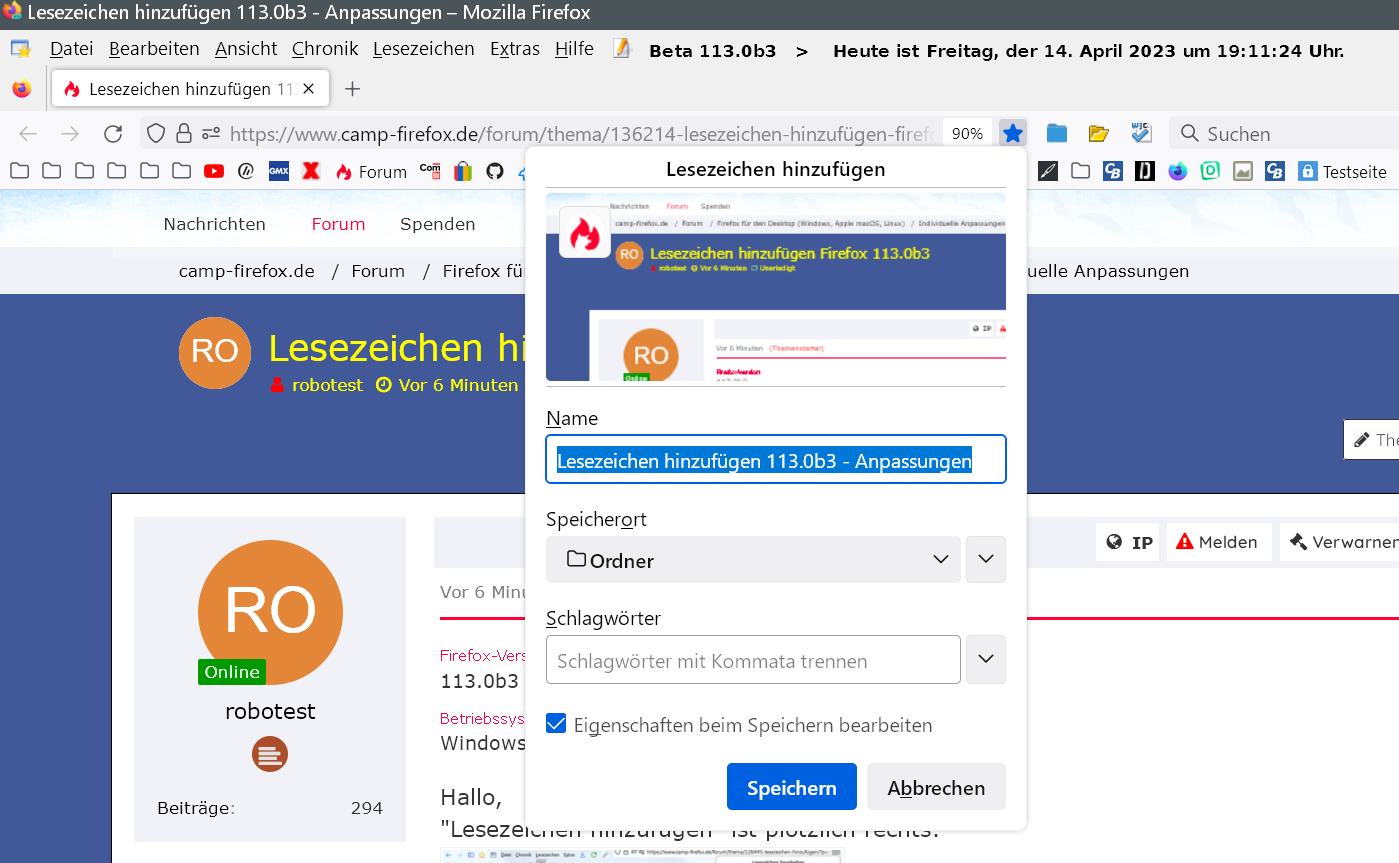
Task: Click into the Schlagwörter tags field
Action: (x=753, y=660)
